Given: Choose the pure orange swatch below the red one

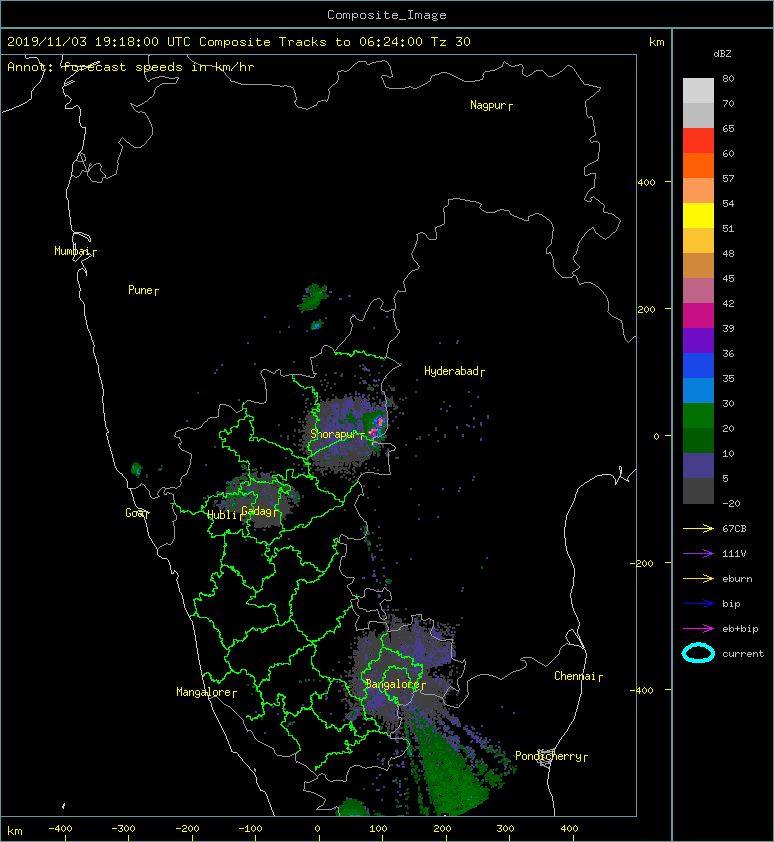Looking at the screenshot, I should click(x=698, y=165).
